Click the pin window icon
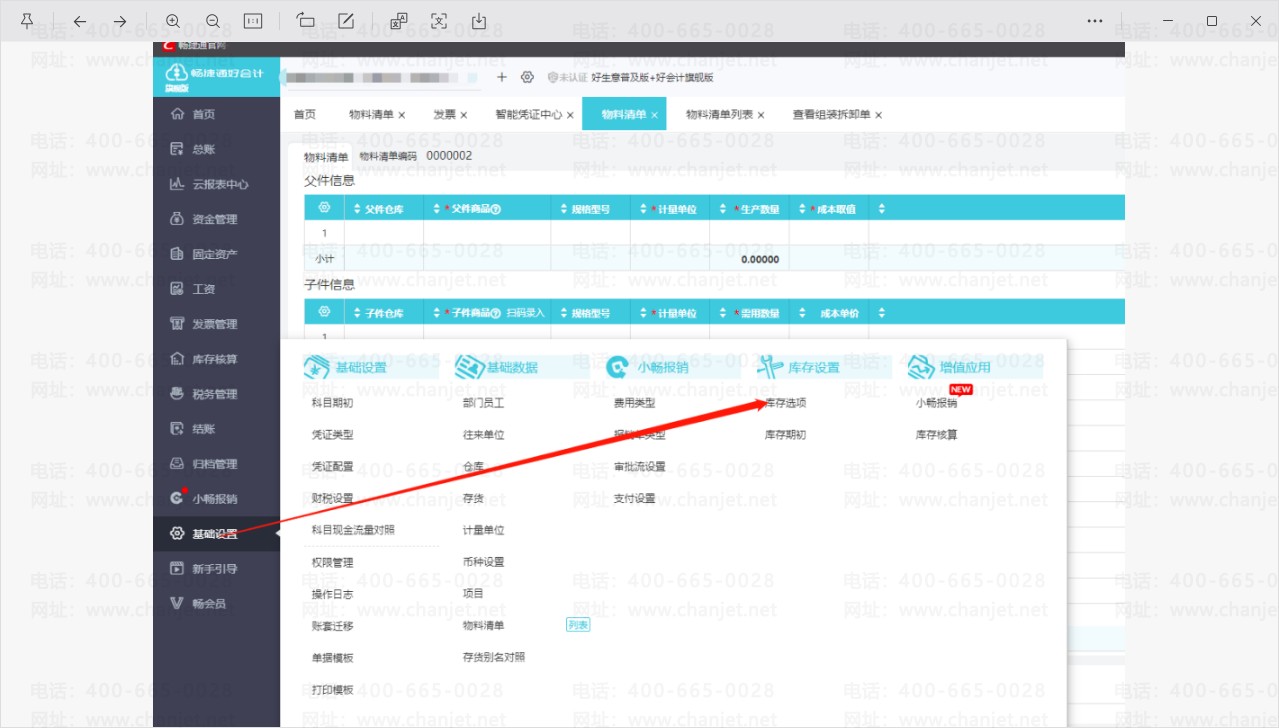The image size is (1279, 728). point(27,21)
